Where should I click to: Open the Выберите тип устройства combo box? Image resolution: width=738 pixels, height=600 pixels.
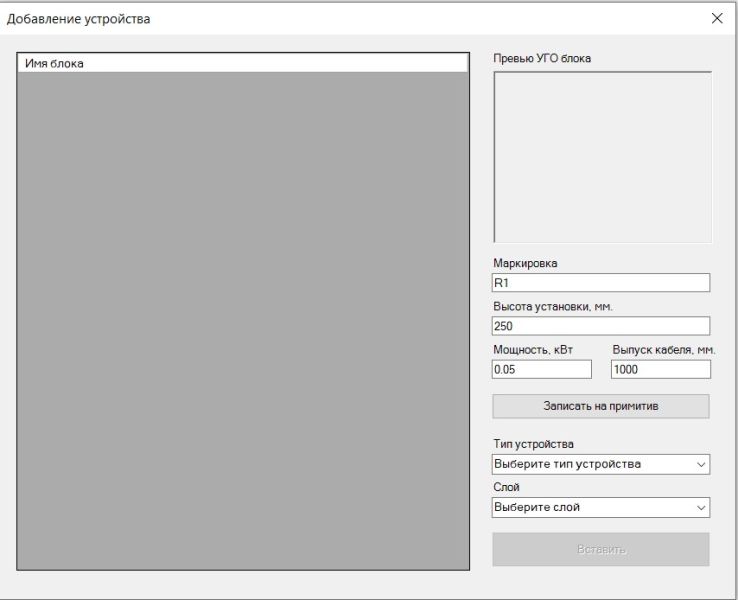point(601,464)
